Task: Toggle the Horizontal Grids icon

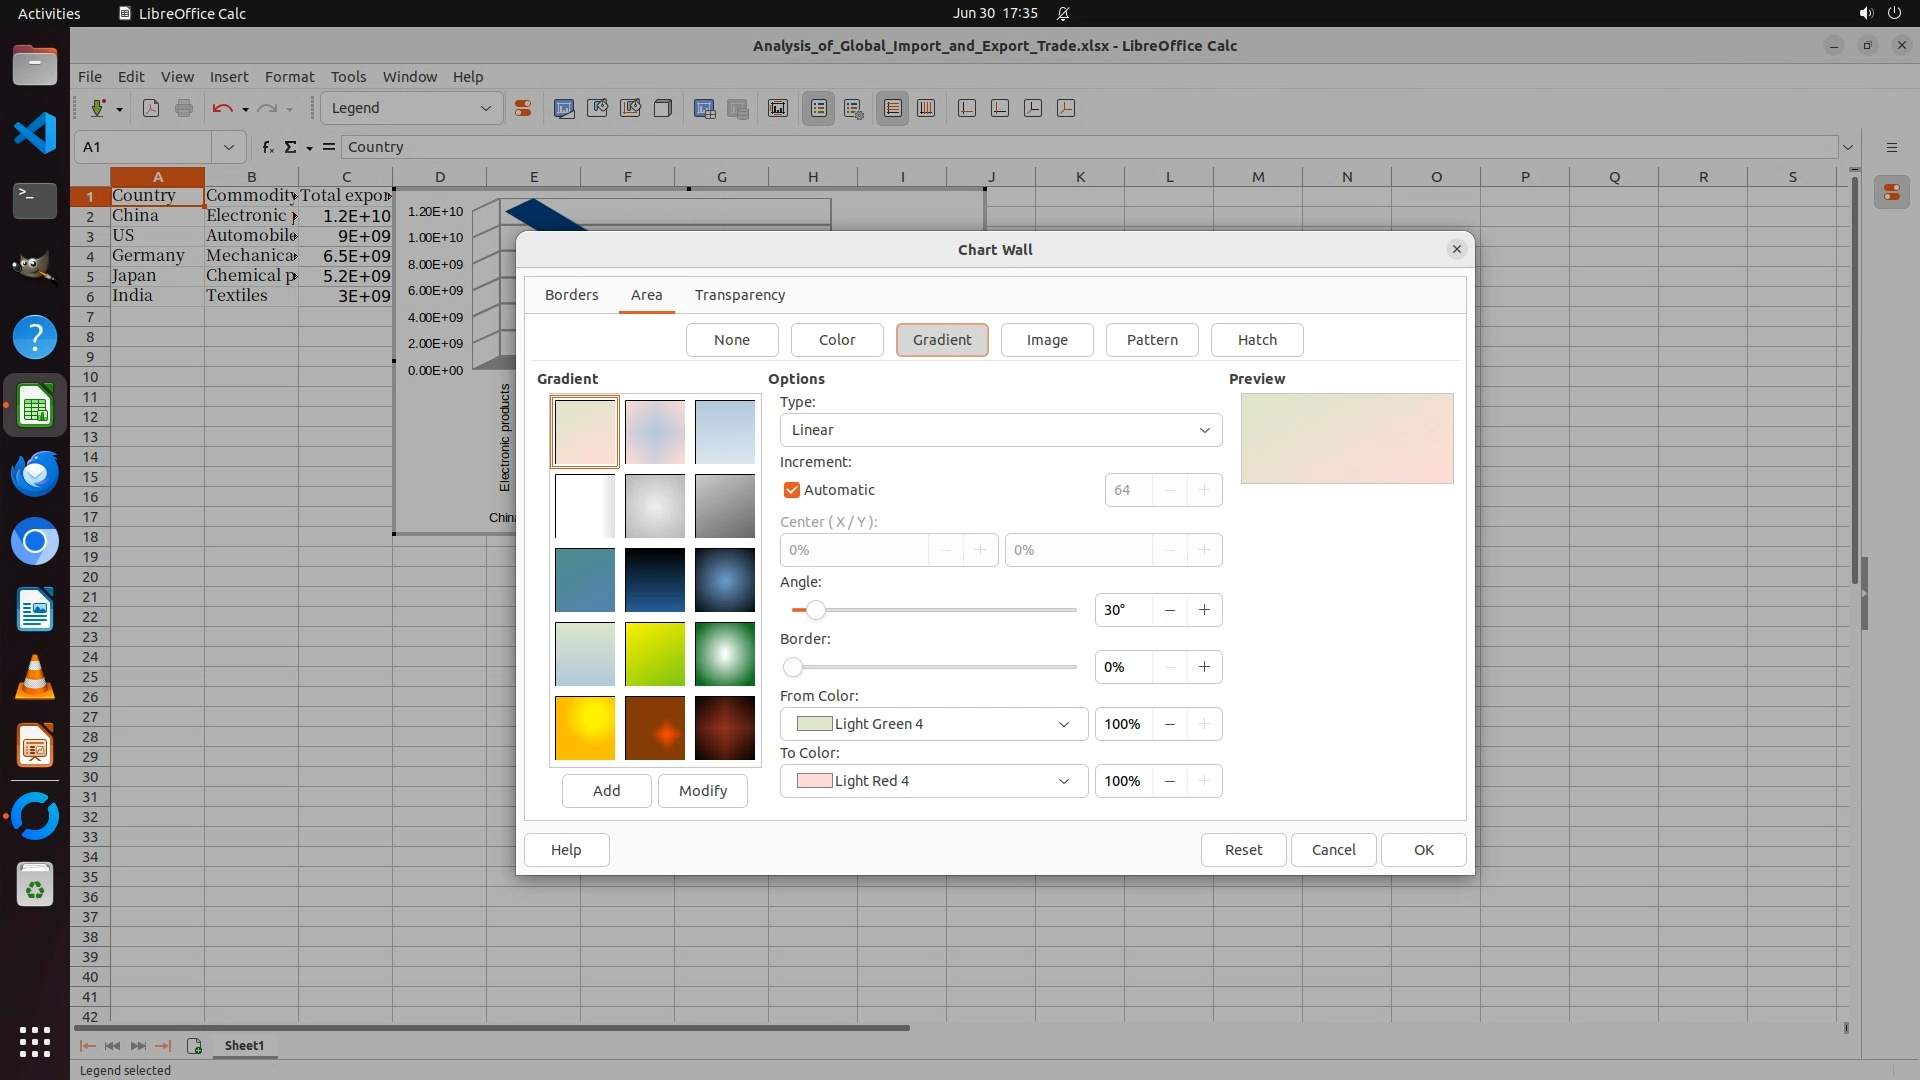Action: pos(893,108)
